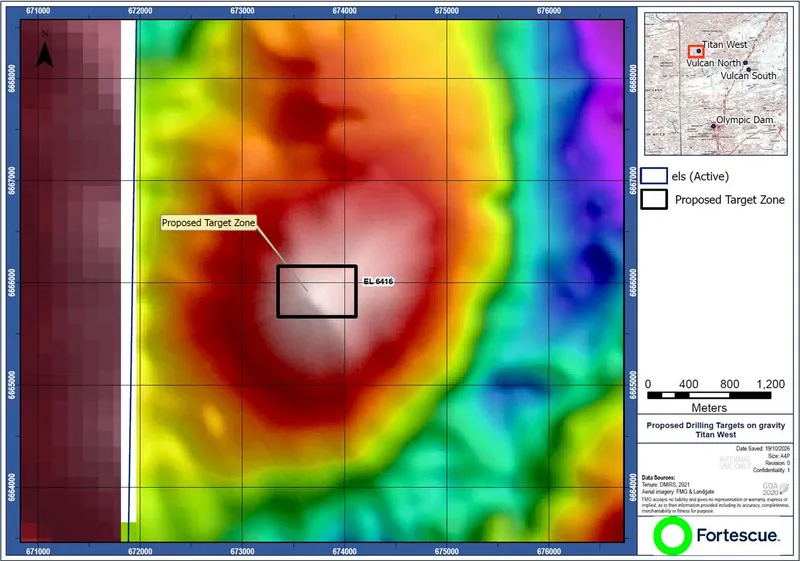Click the 673000 easting label along the top border
Viewport: 800px width, 561px height.
(x=242, y=11)
